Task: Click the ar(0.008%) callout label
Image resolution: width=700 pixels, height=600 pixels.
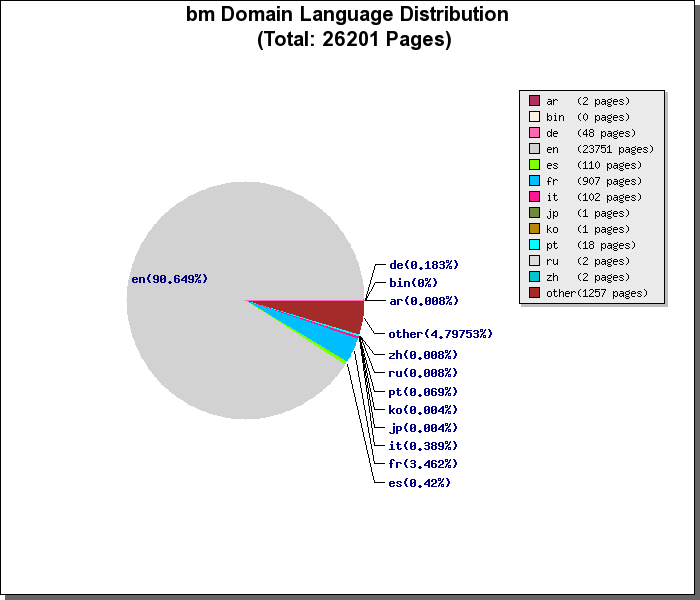Action: 424,301
